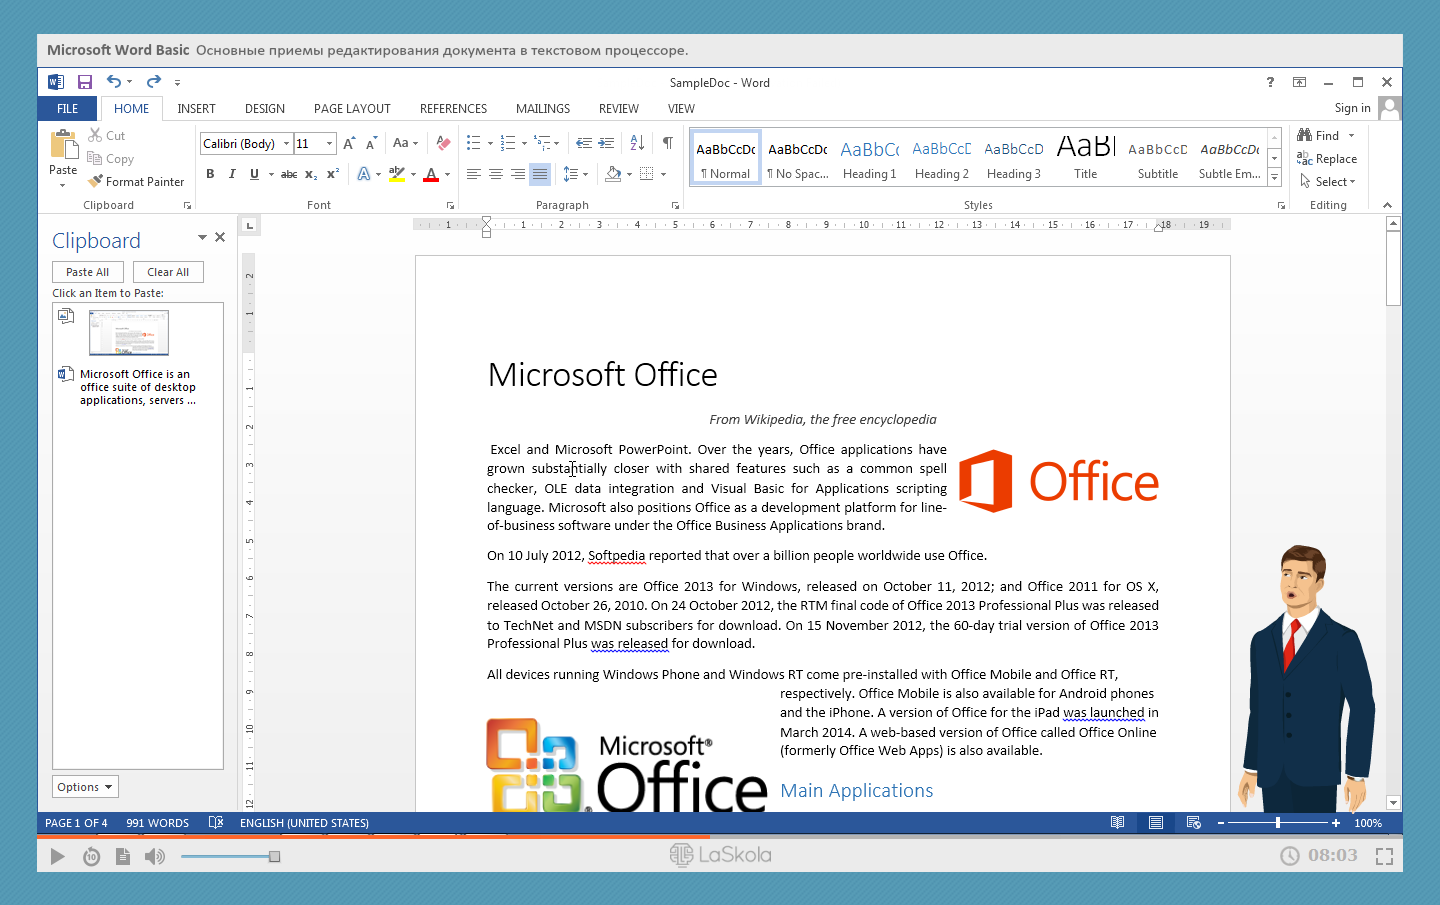Click the zoom slider in status bar
The width and height of the screenshot is (1440, 905).
point(1278,823)
